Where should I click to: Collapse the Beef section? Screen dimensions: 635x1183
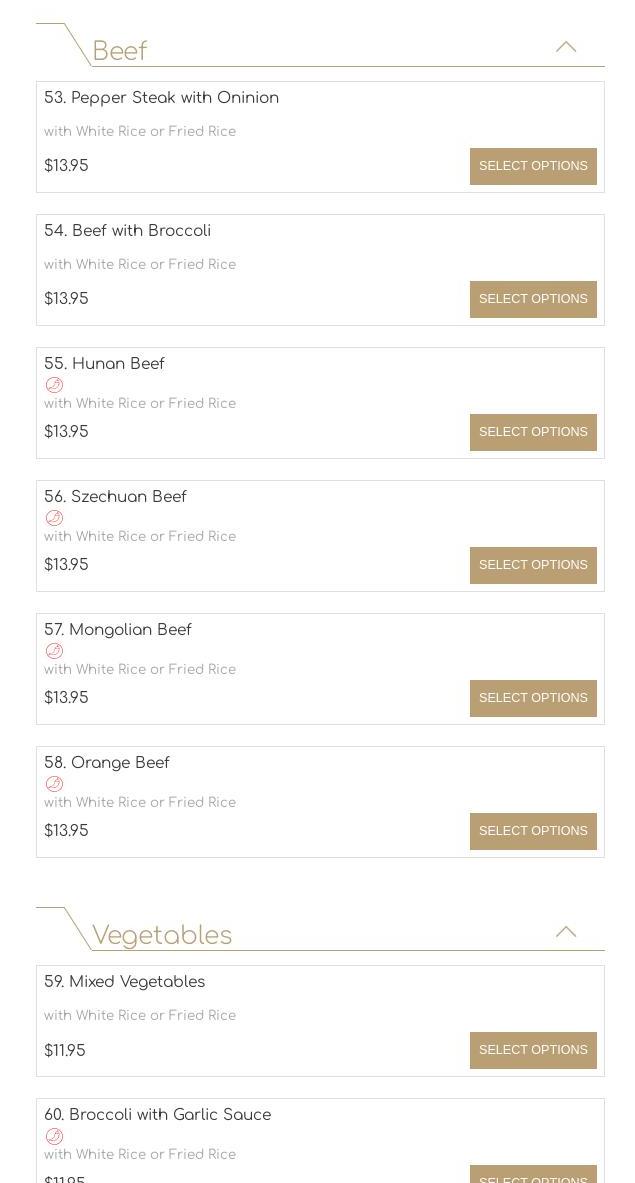point(566,47)
